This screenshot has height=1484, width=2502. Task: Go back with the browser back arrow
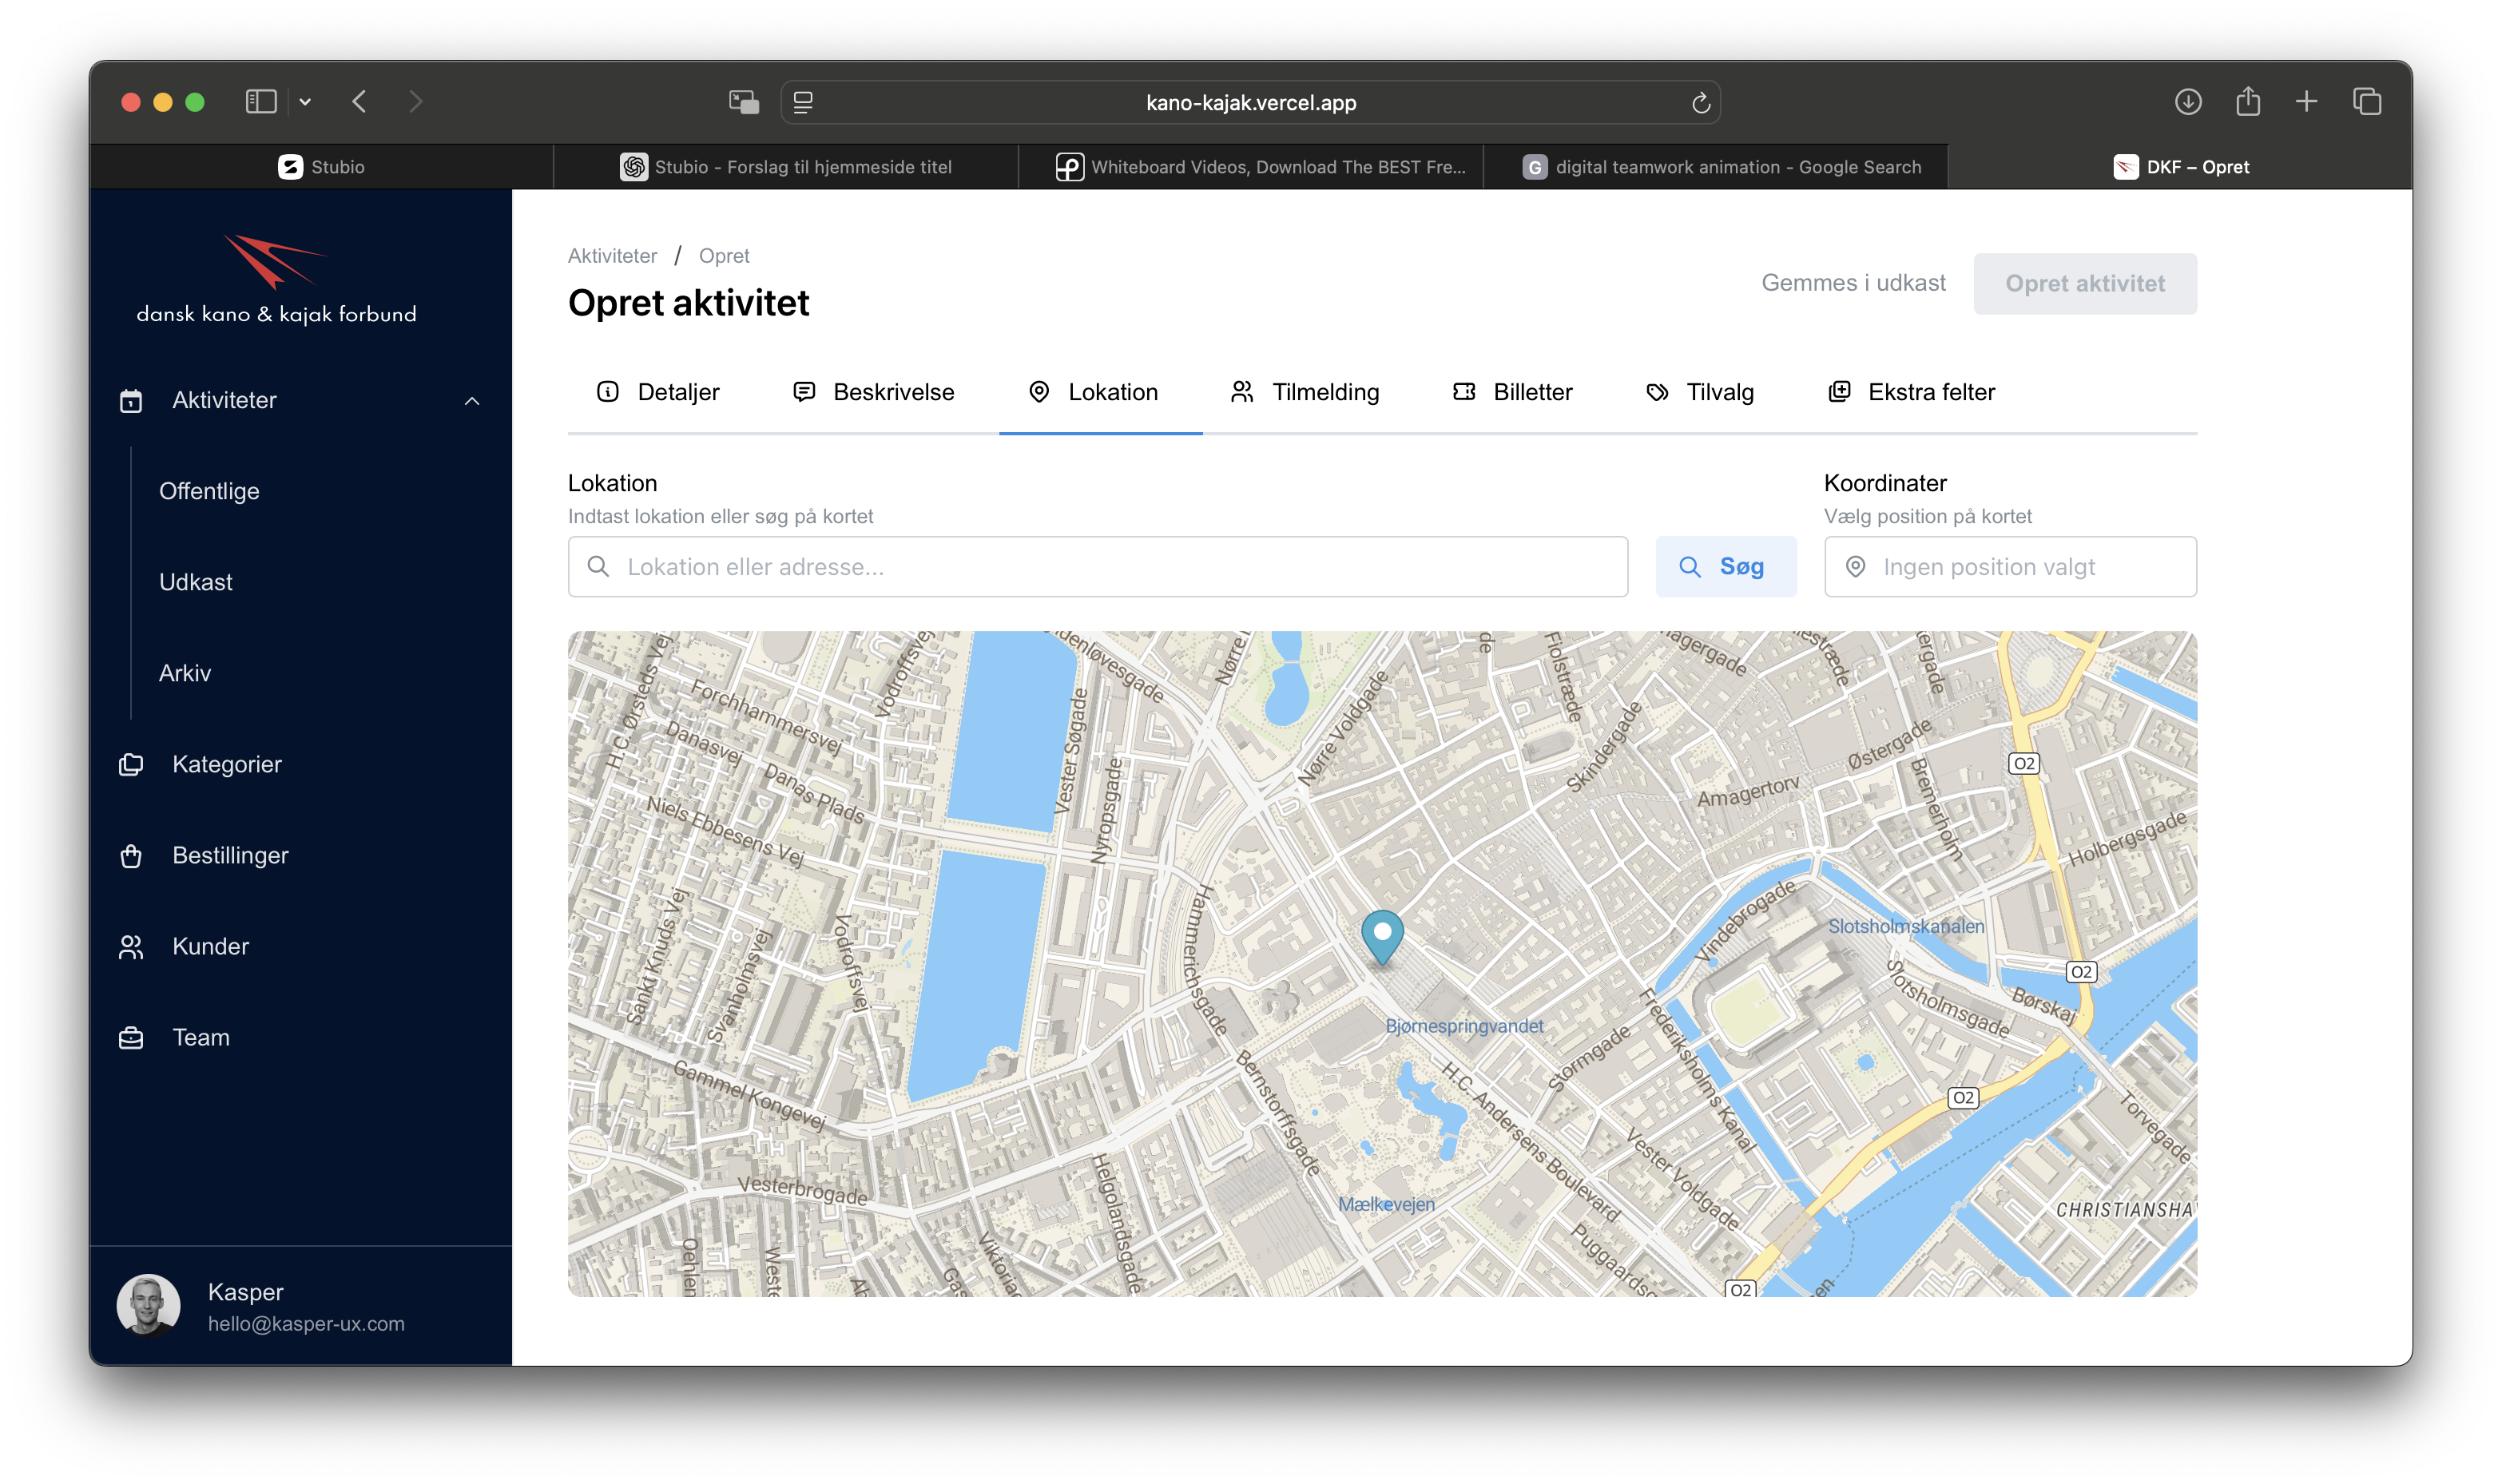pos(360,102)
